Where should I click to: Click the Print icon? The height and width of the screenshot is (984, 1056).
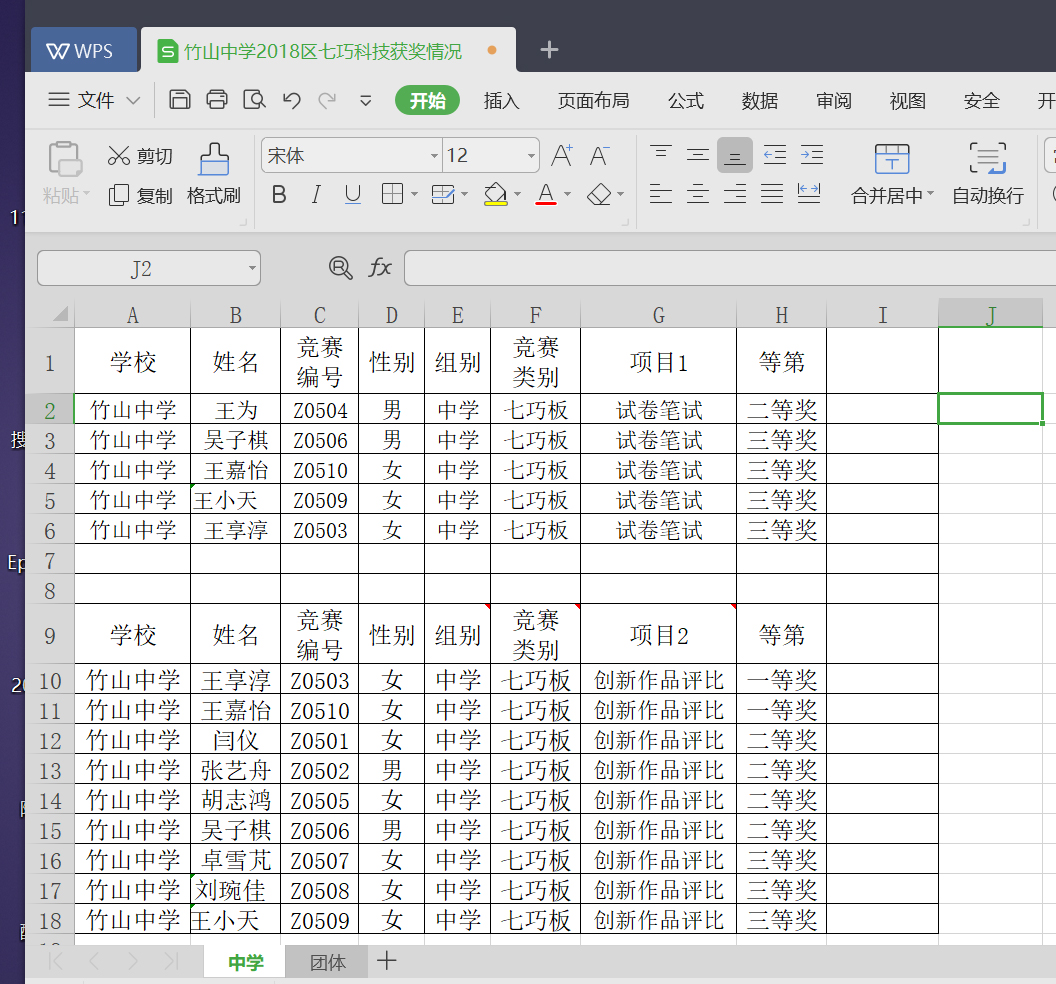pos(217,100)
